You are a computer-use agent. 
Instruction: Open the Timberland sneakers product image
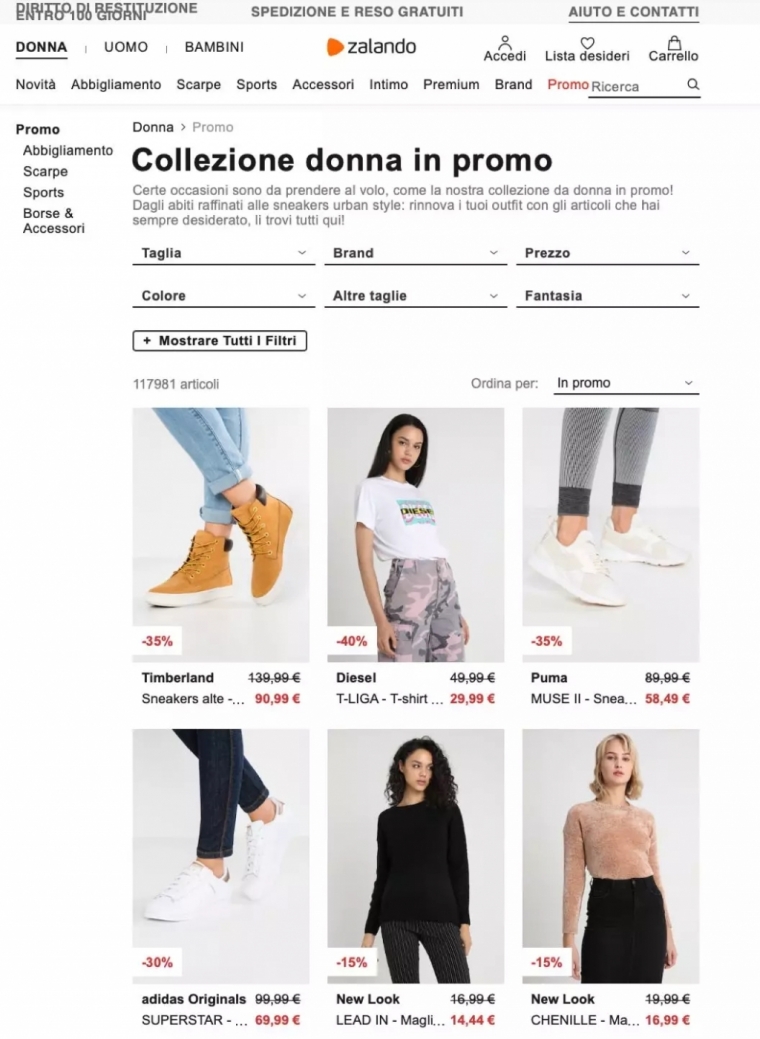coord(221,535)
